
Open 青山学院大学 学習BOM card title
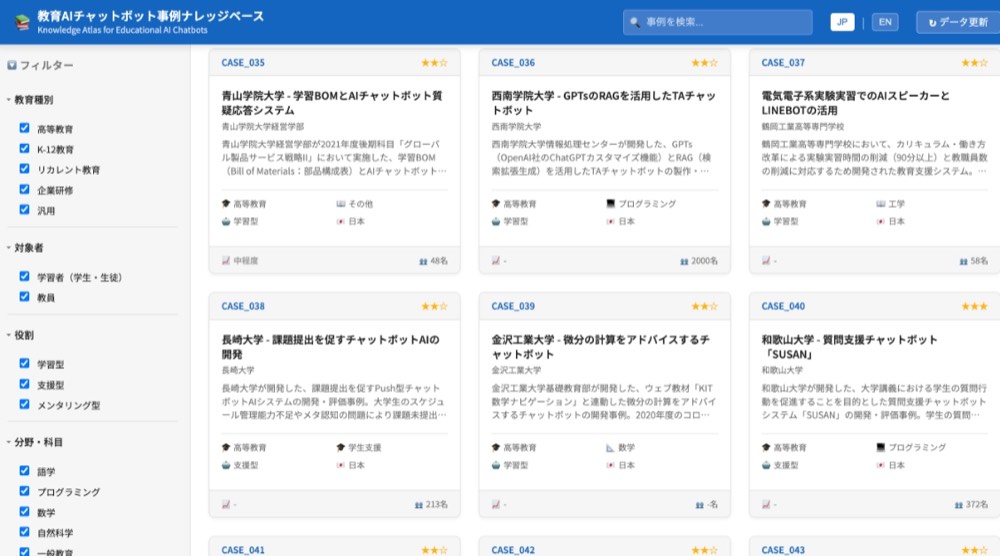[x=332, y=103]
